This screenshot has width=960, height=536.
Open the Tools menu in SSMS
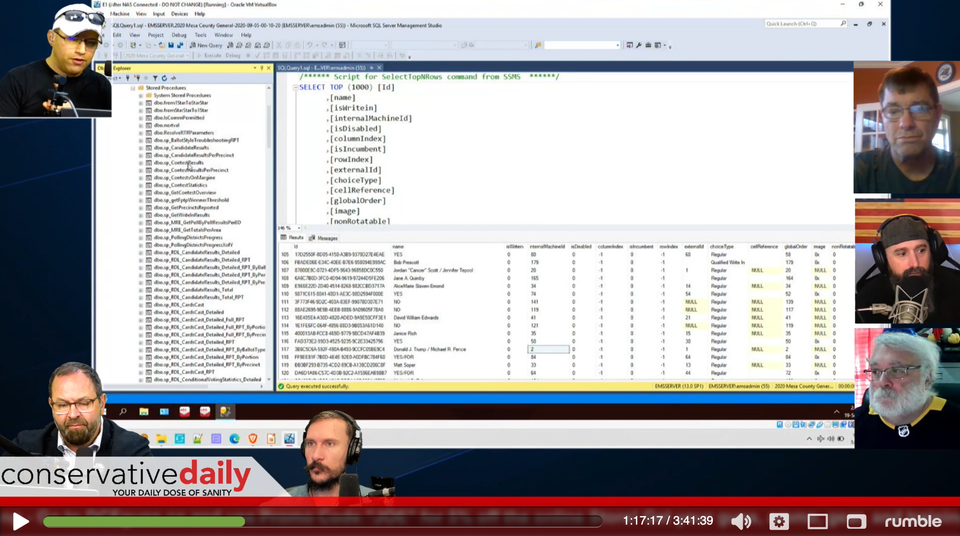click(200, 35)
